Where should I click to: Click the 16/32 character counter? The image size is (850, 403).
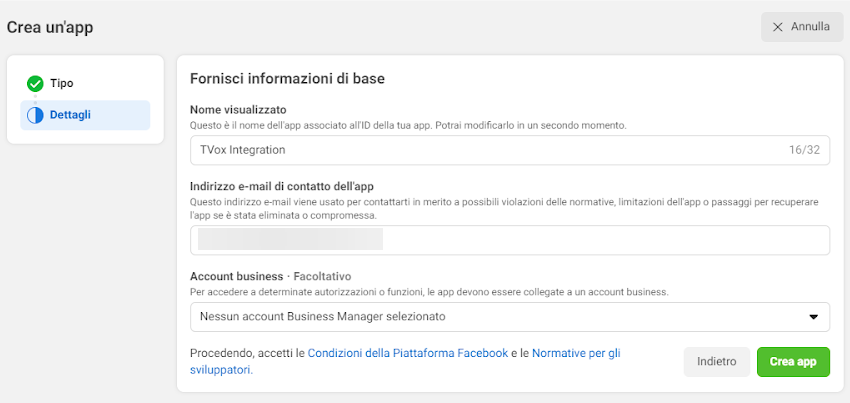click(804, 150)
